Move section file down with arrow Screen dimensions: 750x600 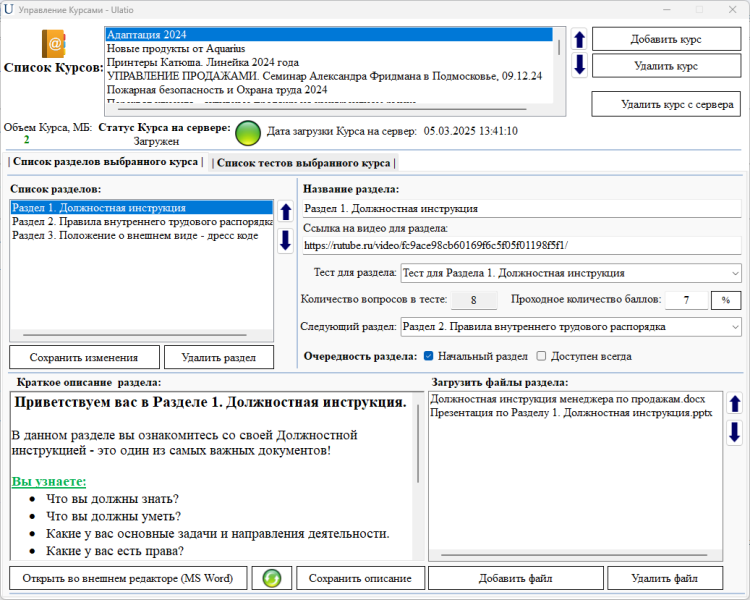(x=735, y=432)
